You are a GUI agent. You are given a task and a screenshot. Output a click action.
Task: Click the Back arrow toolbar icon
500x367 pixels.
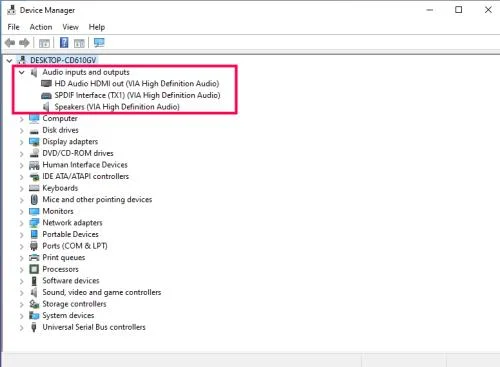tap(10, 43)
